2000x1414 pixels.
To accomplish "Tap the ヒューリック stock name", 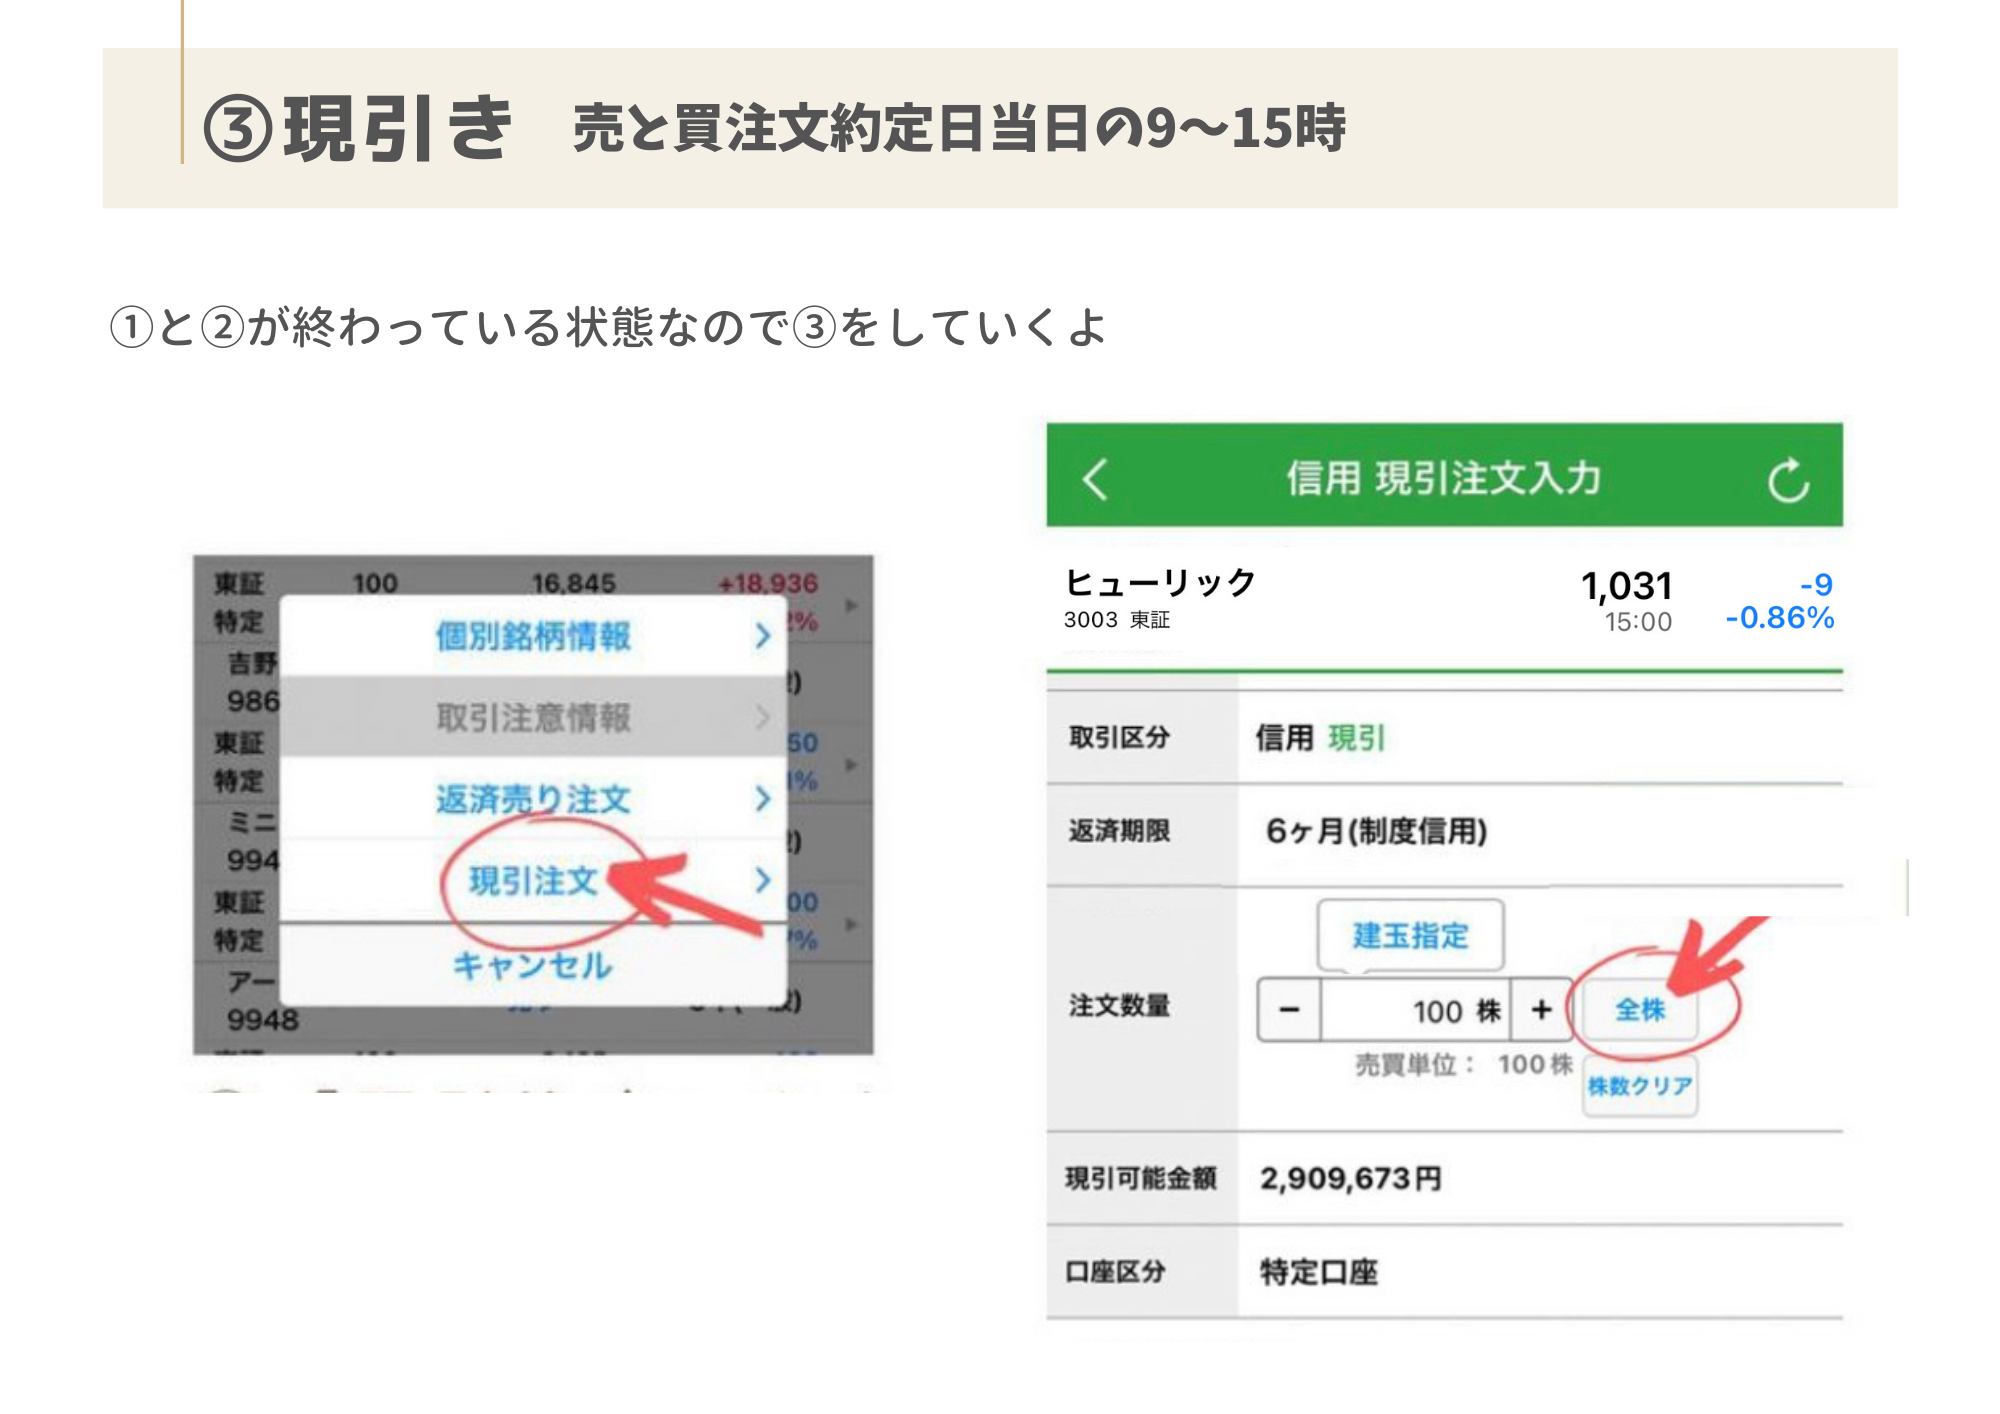I will tap(1160, 583).
